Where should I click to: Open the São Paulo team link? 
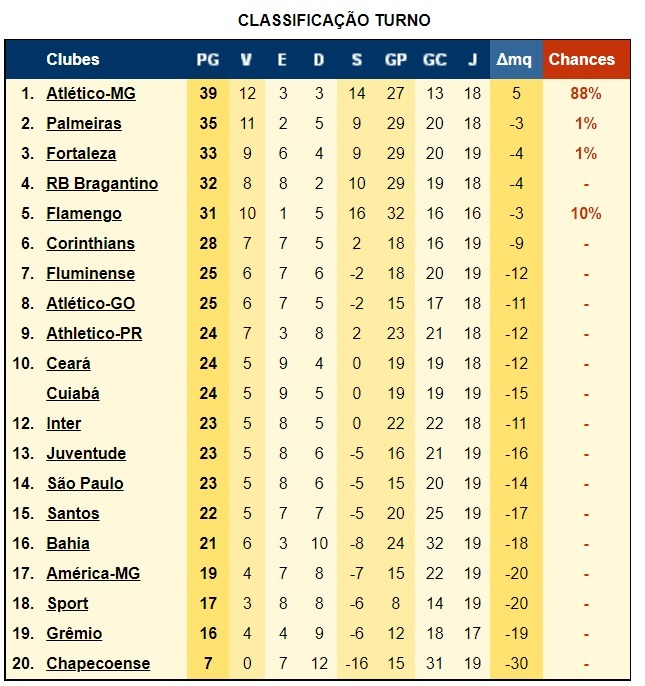[85, 483]
